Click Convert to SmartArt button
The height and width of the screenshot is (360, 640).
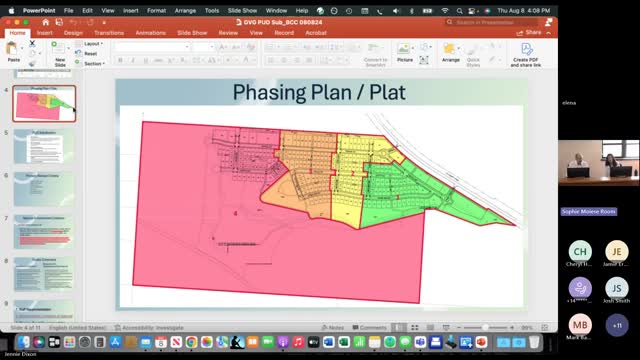(375, 55)
